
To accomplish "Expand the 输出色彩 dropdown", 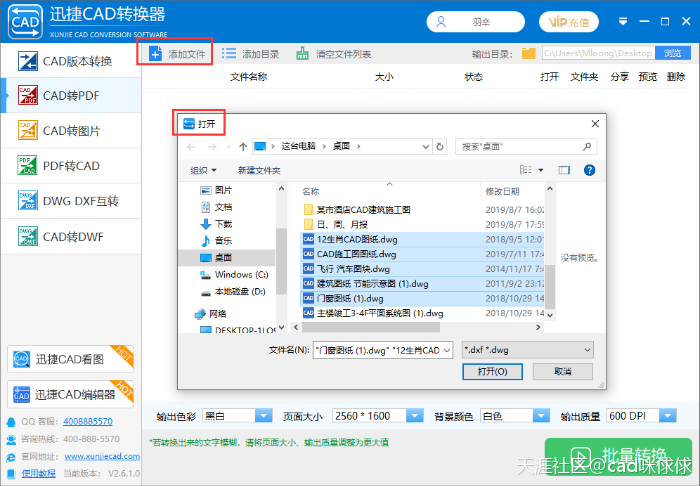I will 263,416.
